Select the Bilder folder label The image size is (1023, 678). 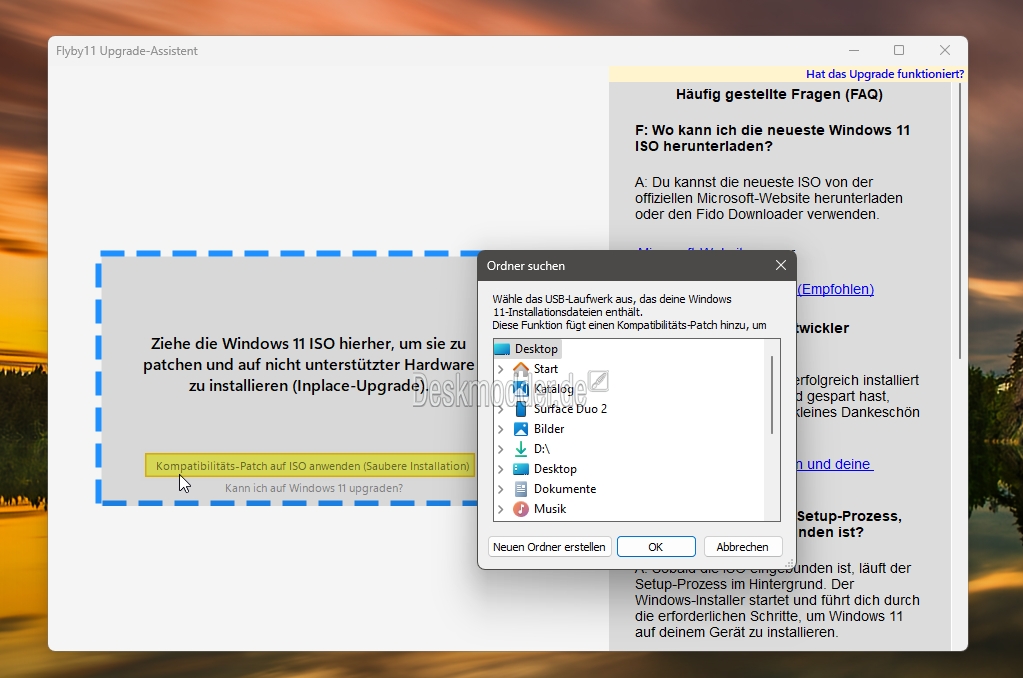click(549, 429)
